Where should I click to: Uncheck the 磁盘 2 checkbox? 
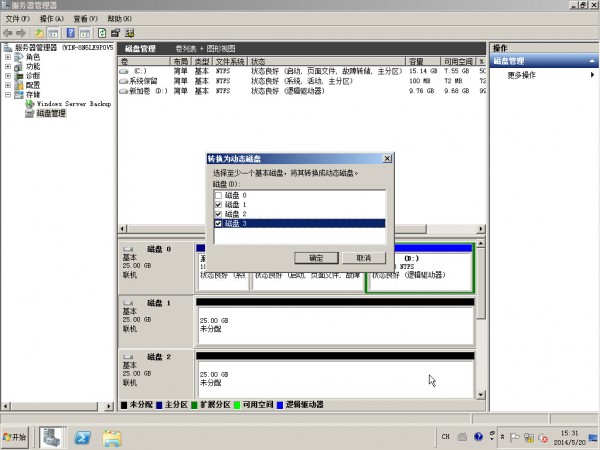(x=218, y=214)
